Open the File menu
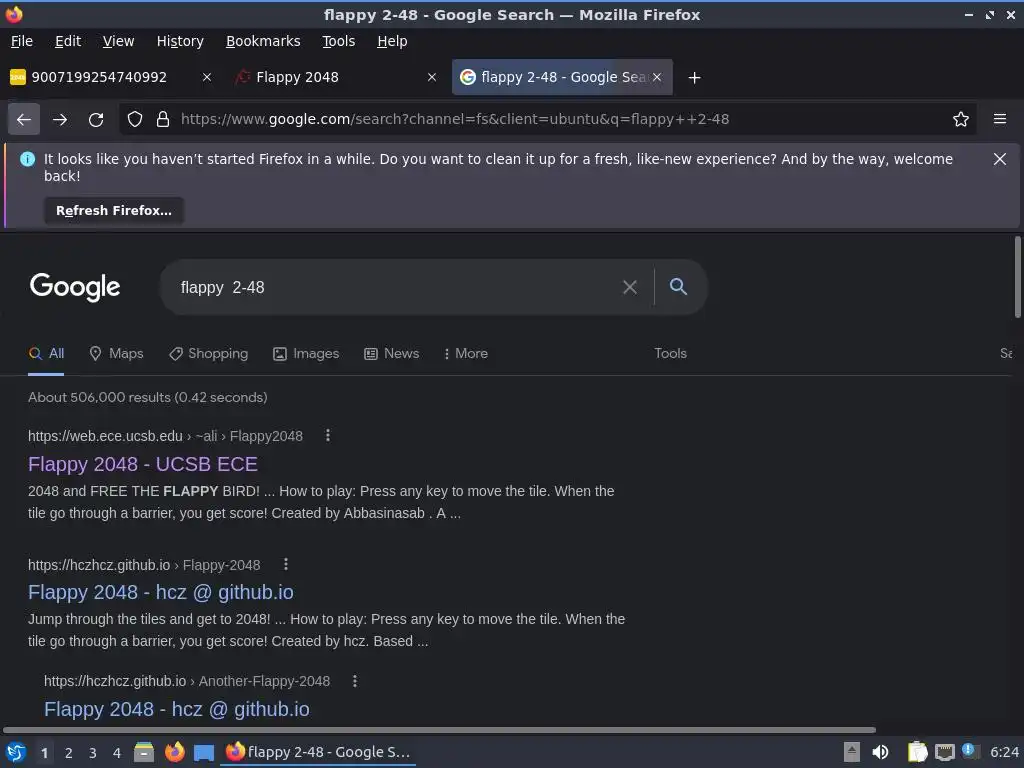The image size is (1024, 768). tap(22, 41)
